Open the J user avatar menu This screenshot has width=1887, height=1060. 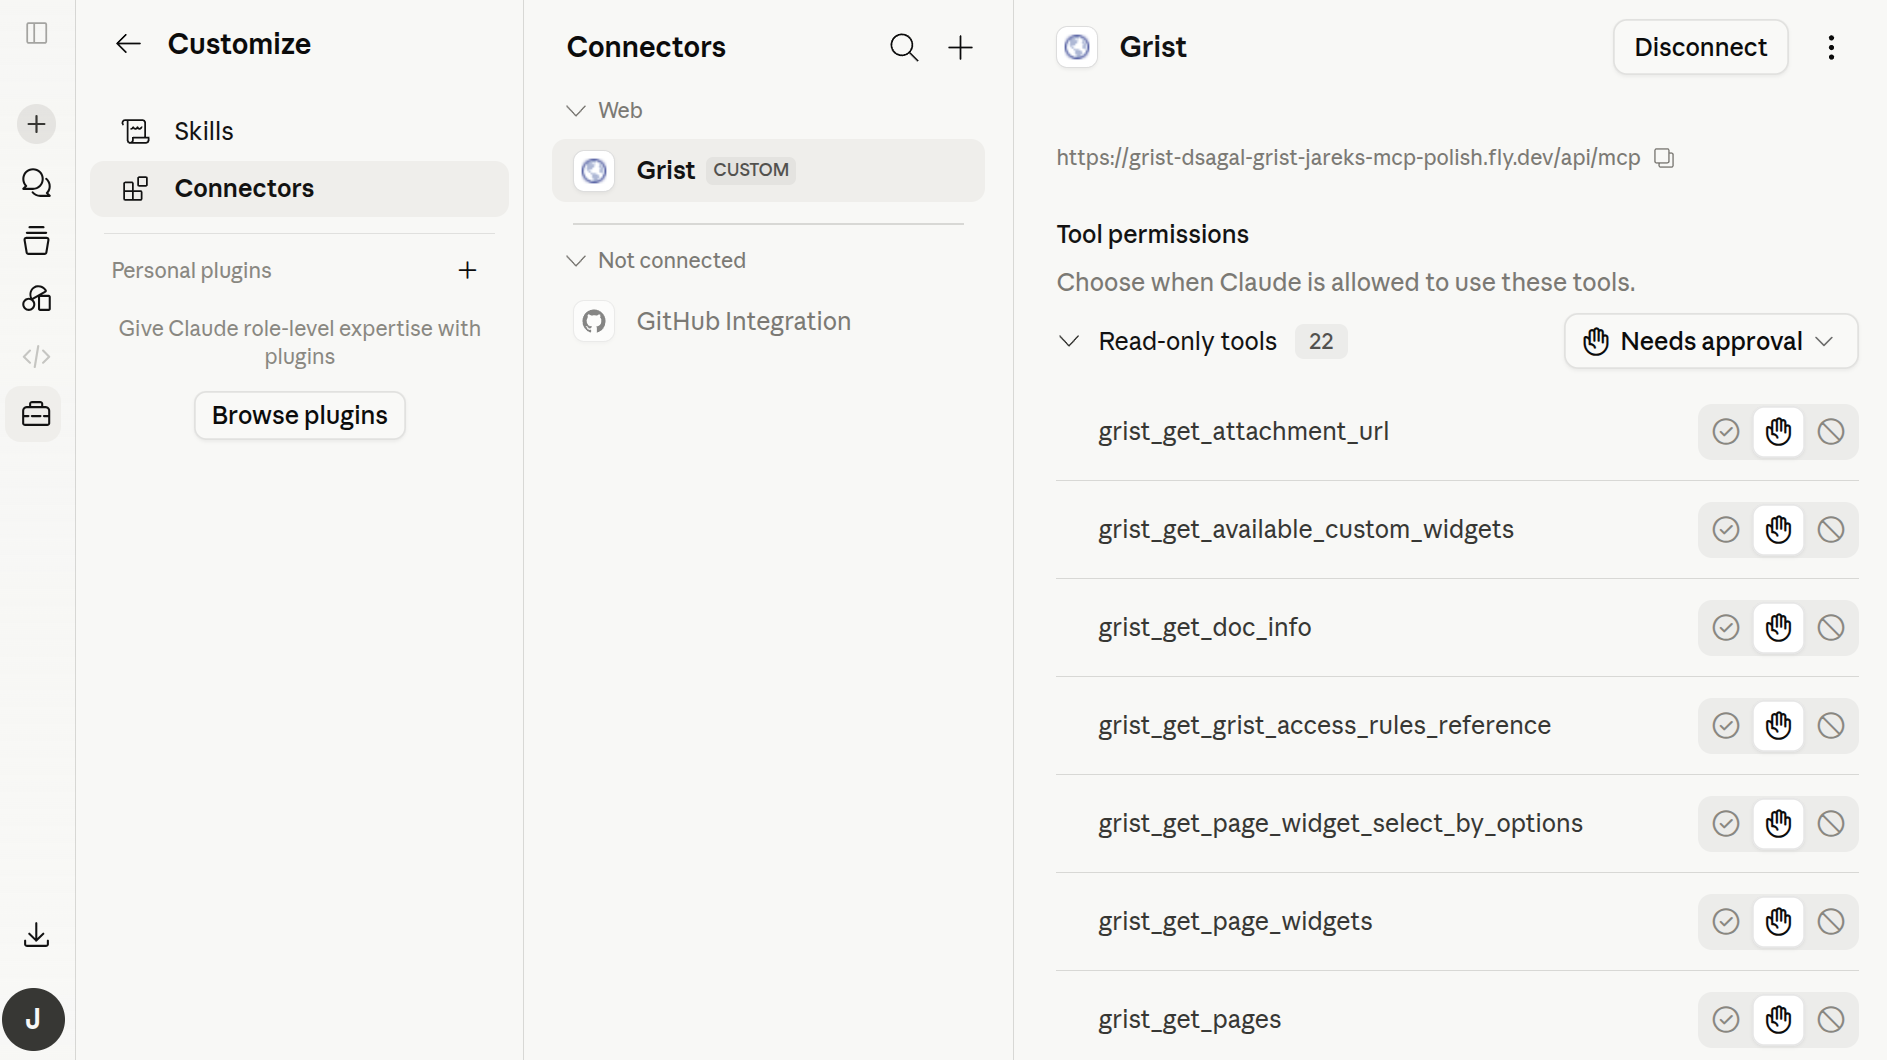[34, 1019]
